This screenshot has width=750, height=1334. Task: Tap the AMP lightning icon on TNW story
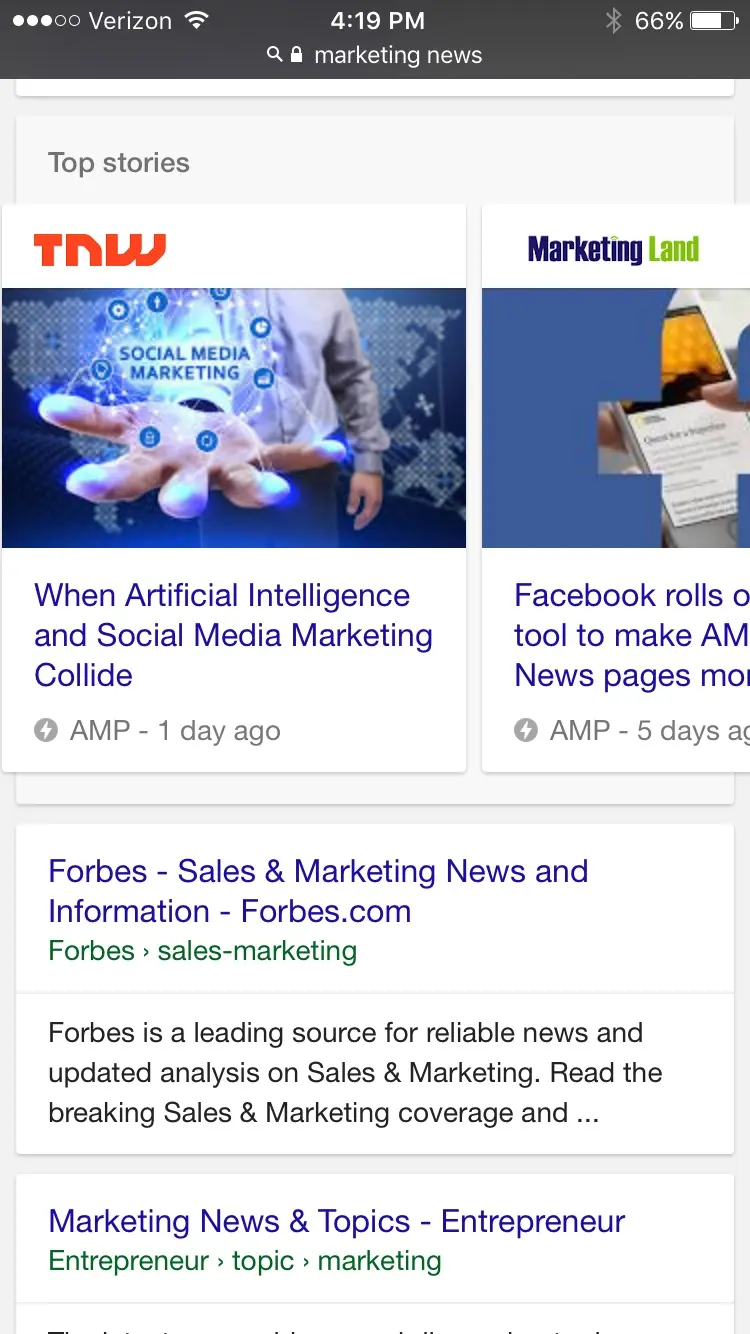click(46, 731)
